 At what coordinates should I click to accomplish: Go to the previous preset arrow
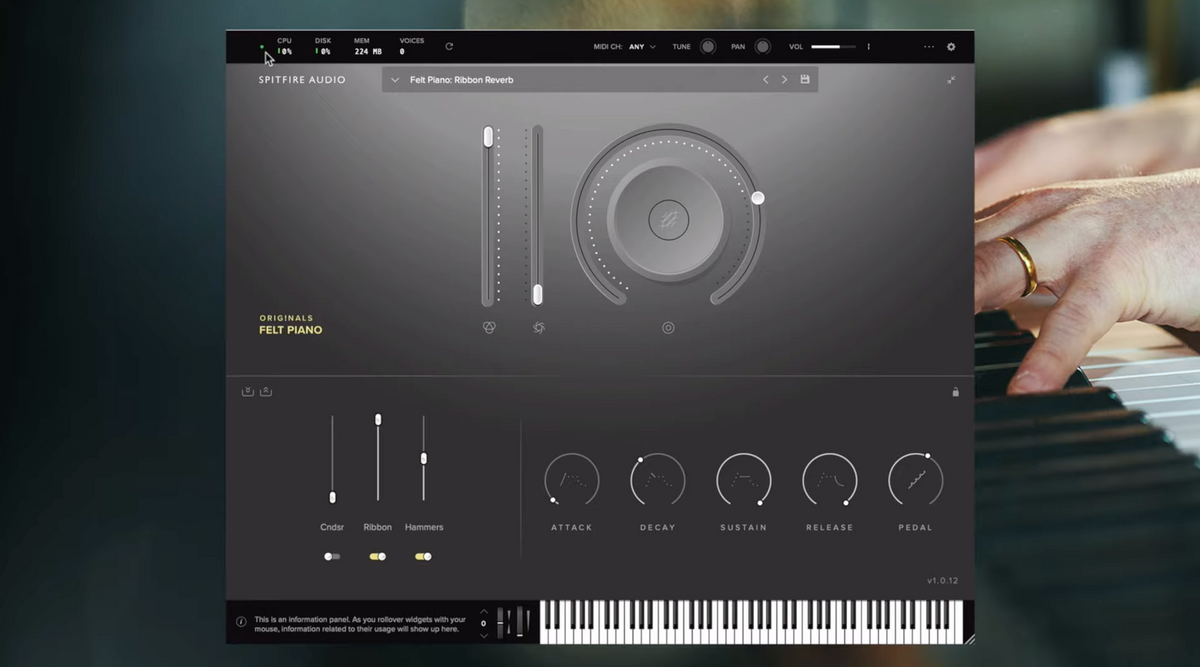pos(766,80)
